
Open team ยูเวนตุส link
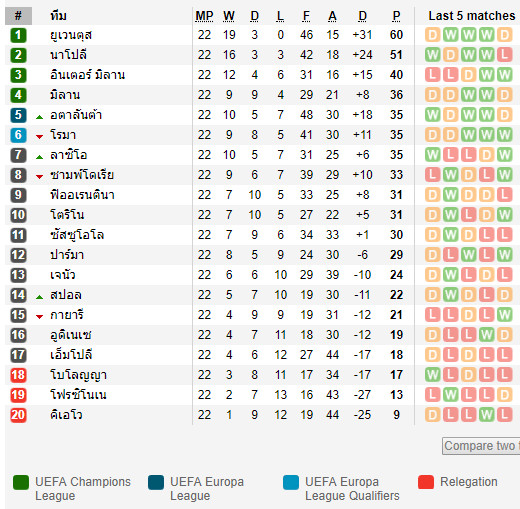(x=71, y=35)
